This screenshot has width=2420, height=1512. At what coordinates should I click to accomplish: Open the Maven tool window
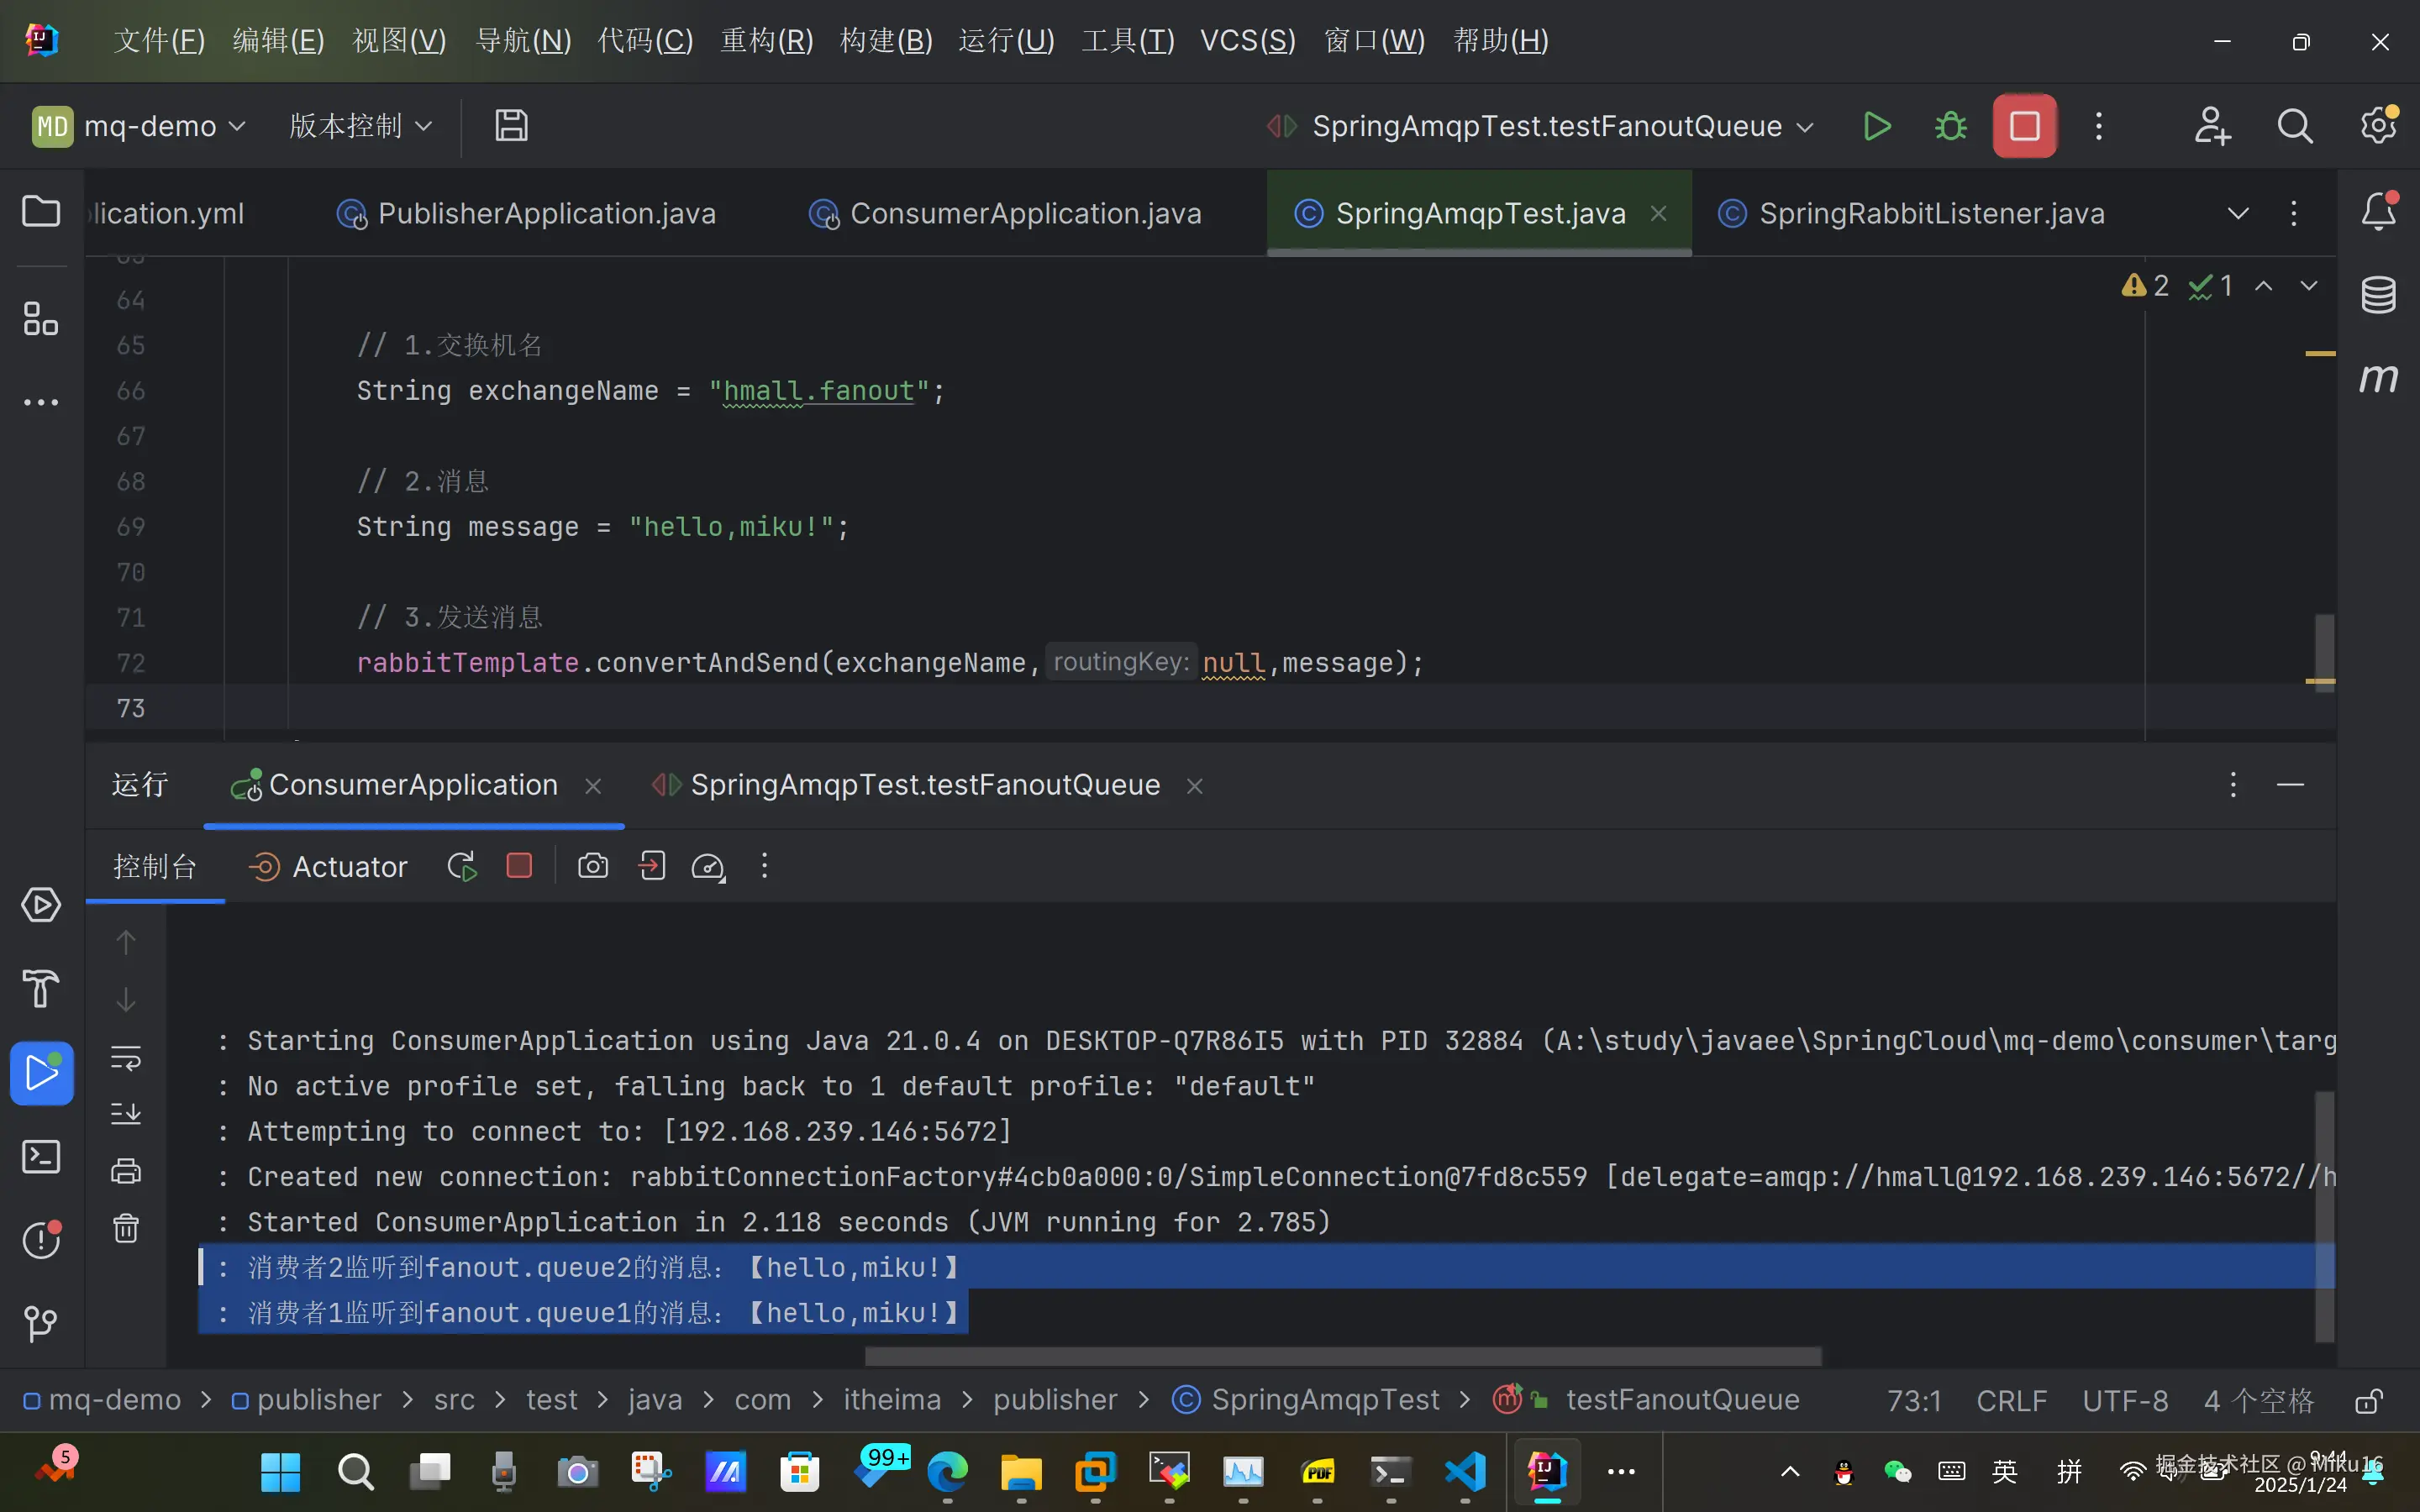click(x=2378, y=378)
